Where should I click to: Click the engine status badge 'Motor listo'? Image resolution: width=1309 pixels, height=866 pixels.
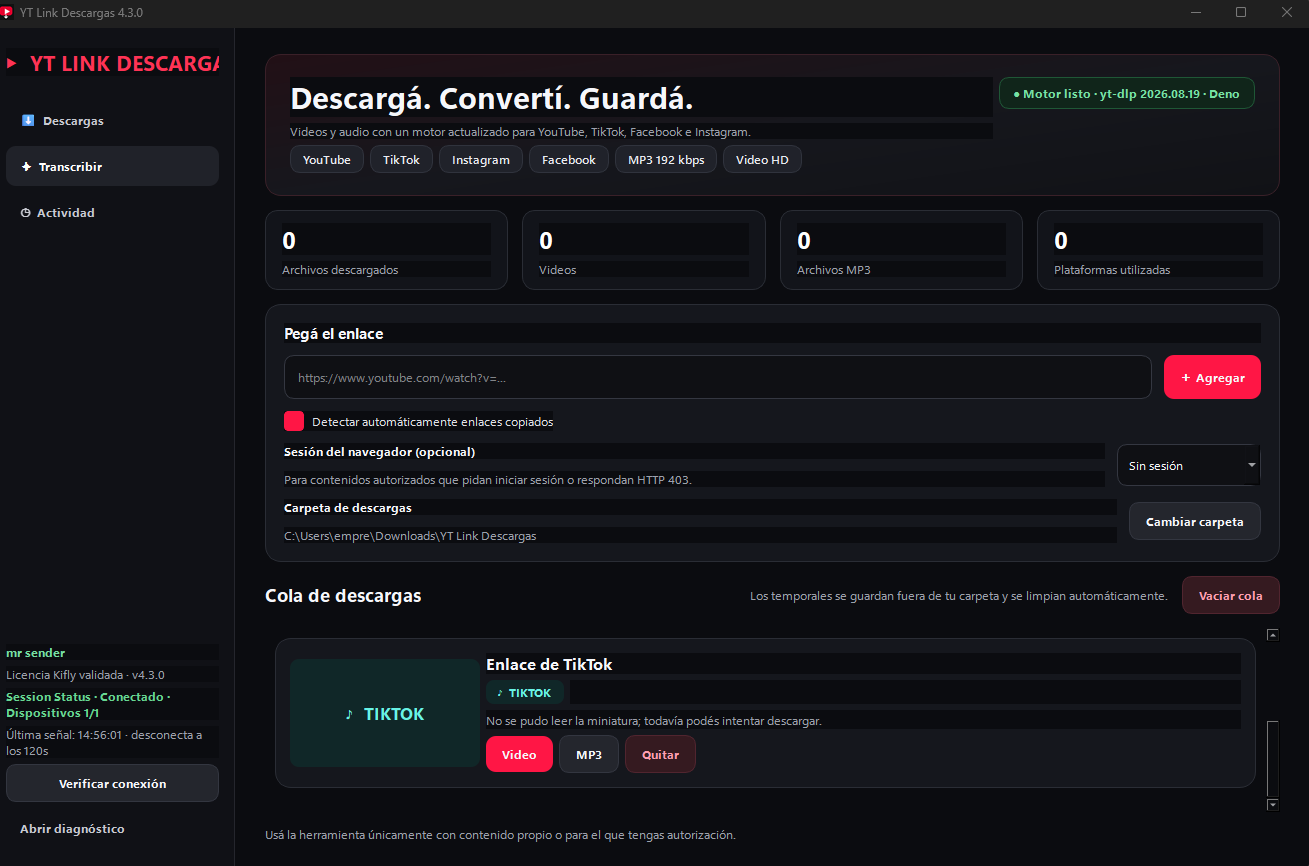(1126, 94)
